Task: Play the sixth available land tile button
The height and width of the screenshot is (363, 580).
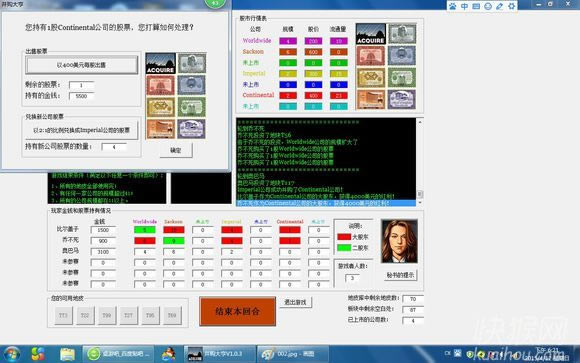Action: [x=172, y=316]
